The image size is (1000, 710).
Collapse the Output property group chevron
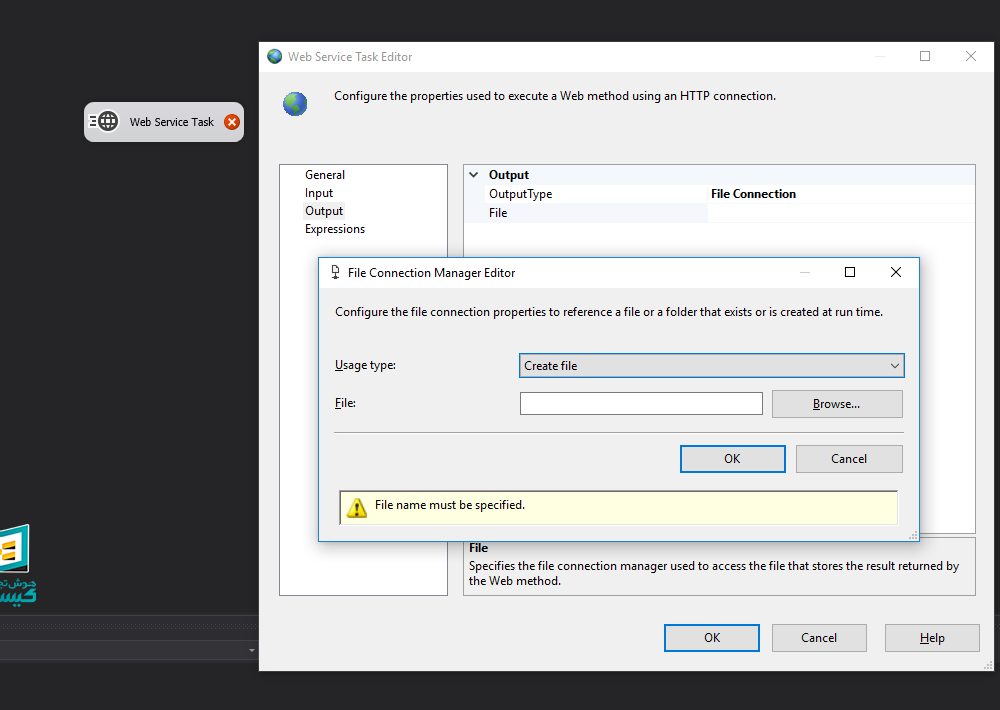474,175
